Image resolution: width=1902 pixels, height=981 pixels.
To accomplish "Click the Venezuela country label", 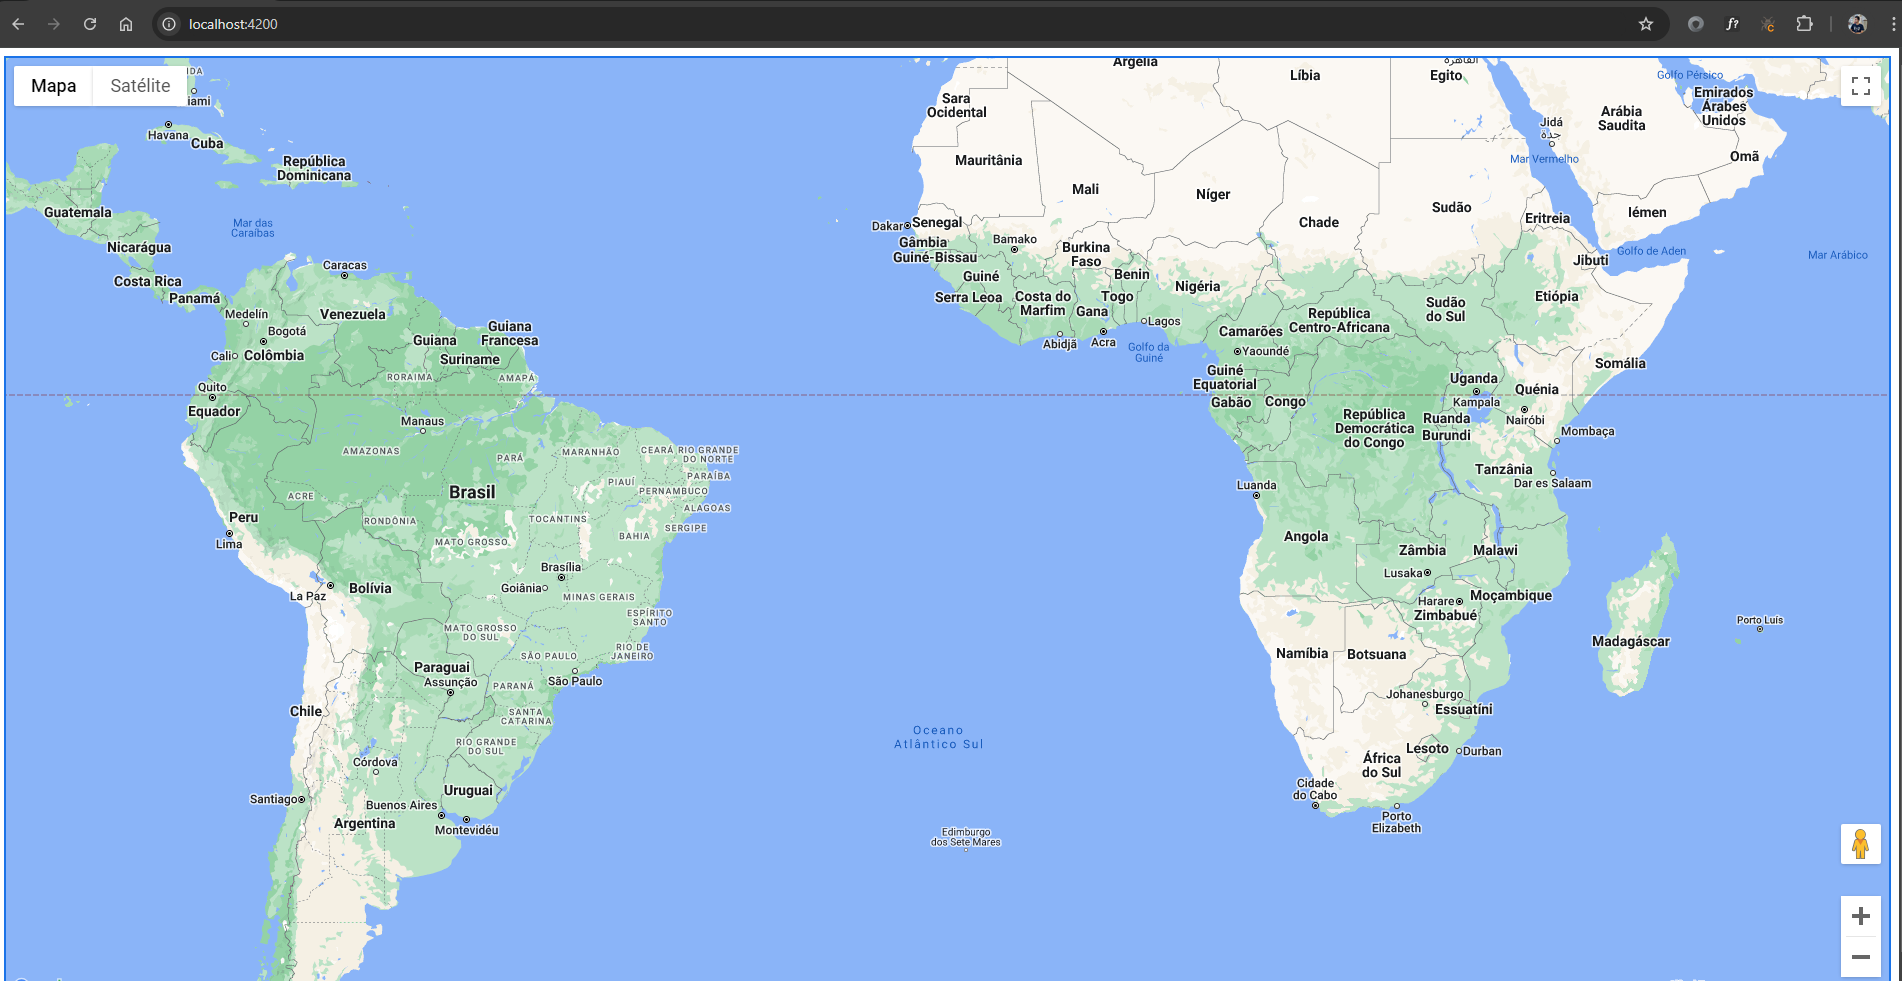I will coord(353,314).
